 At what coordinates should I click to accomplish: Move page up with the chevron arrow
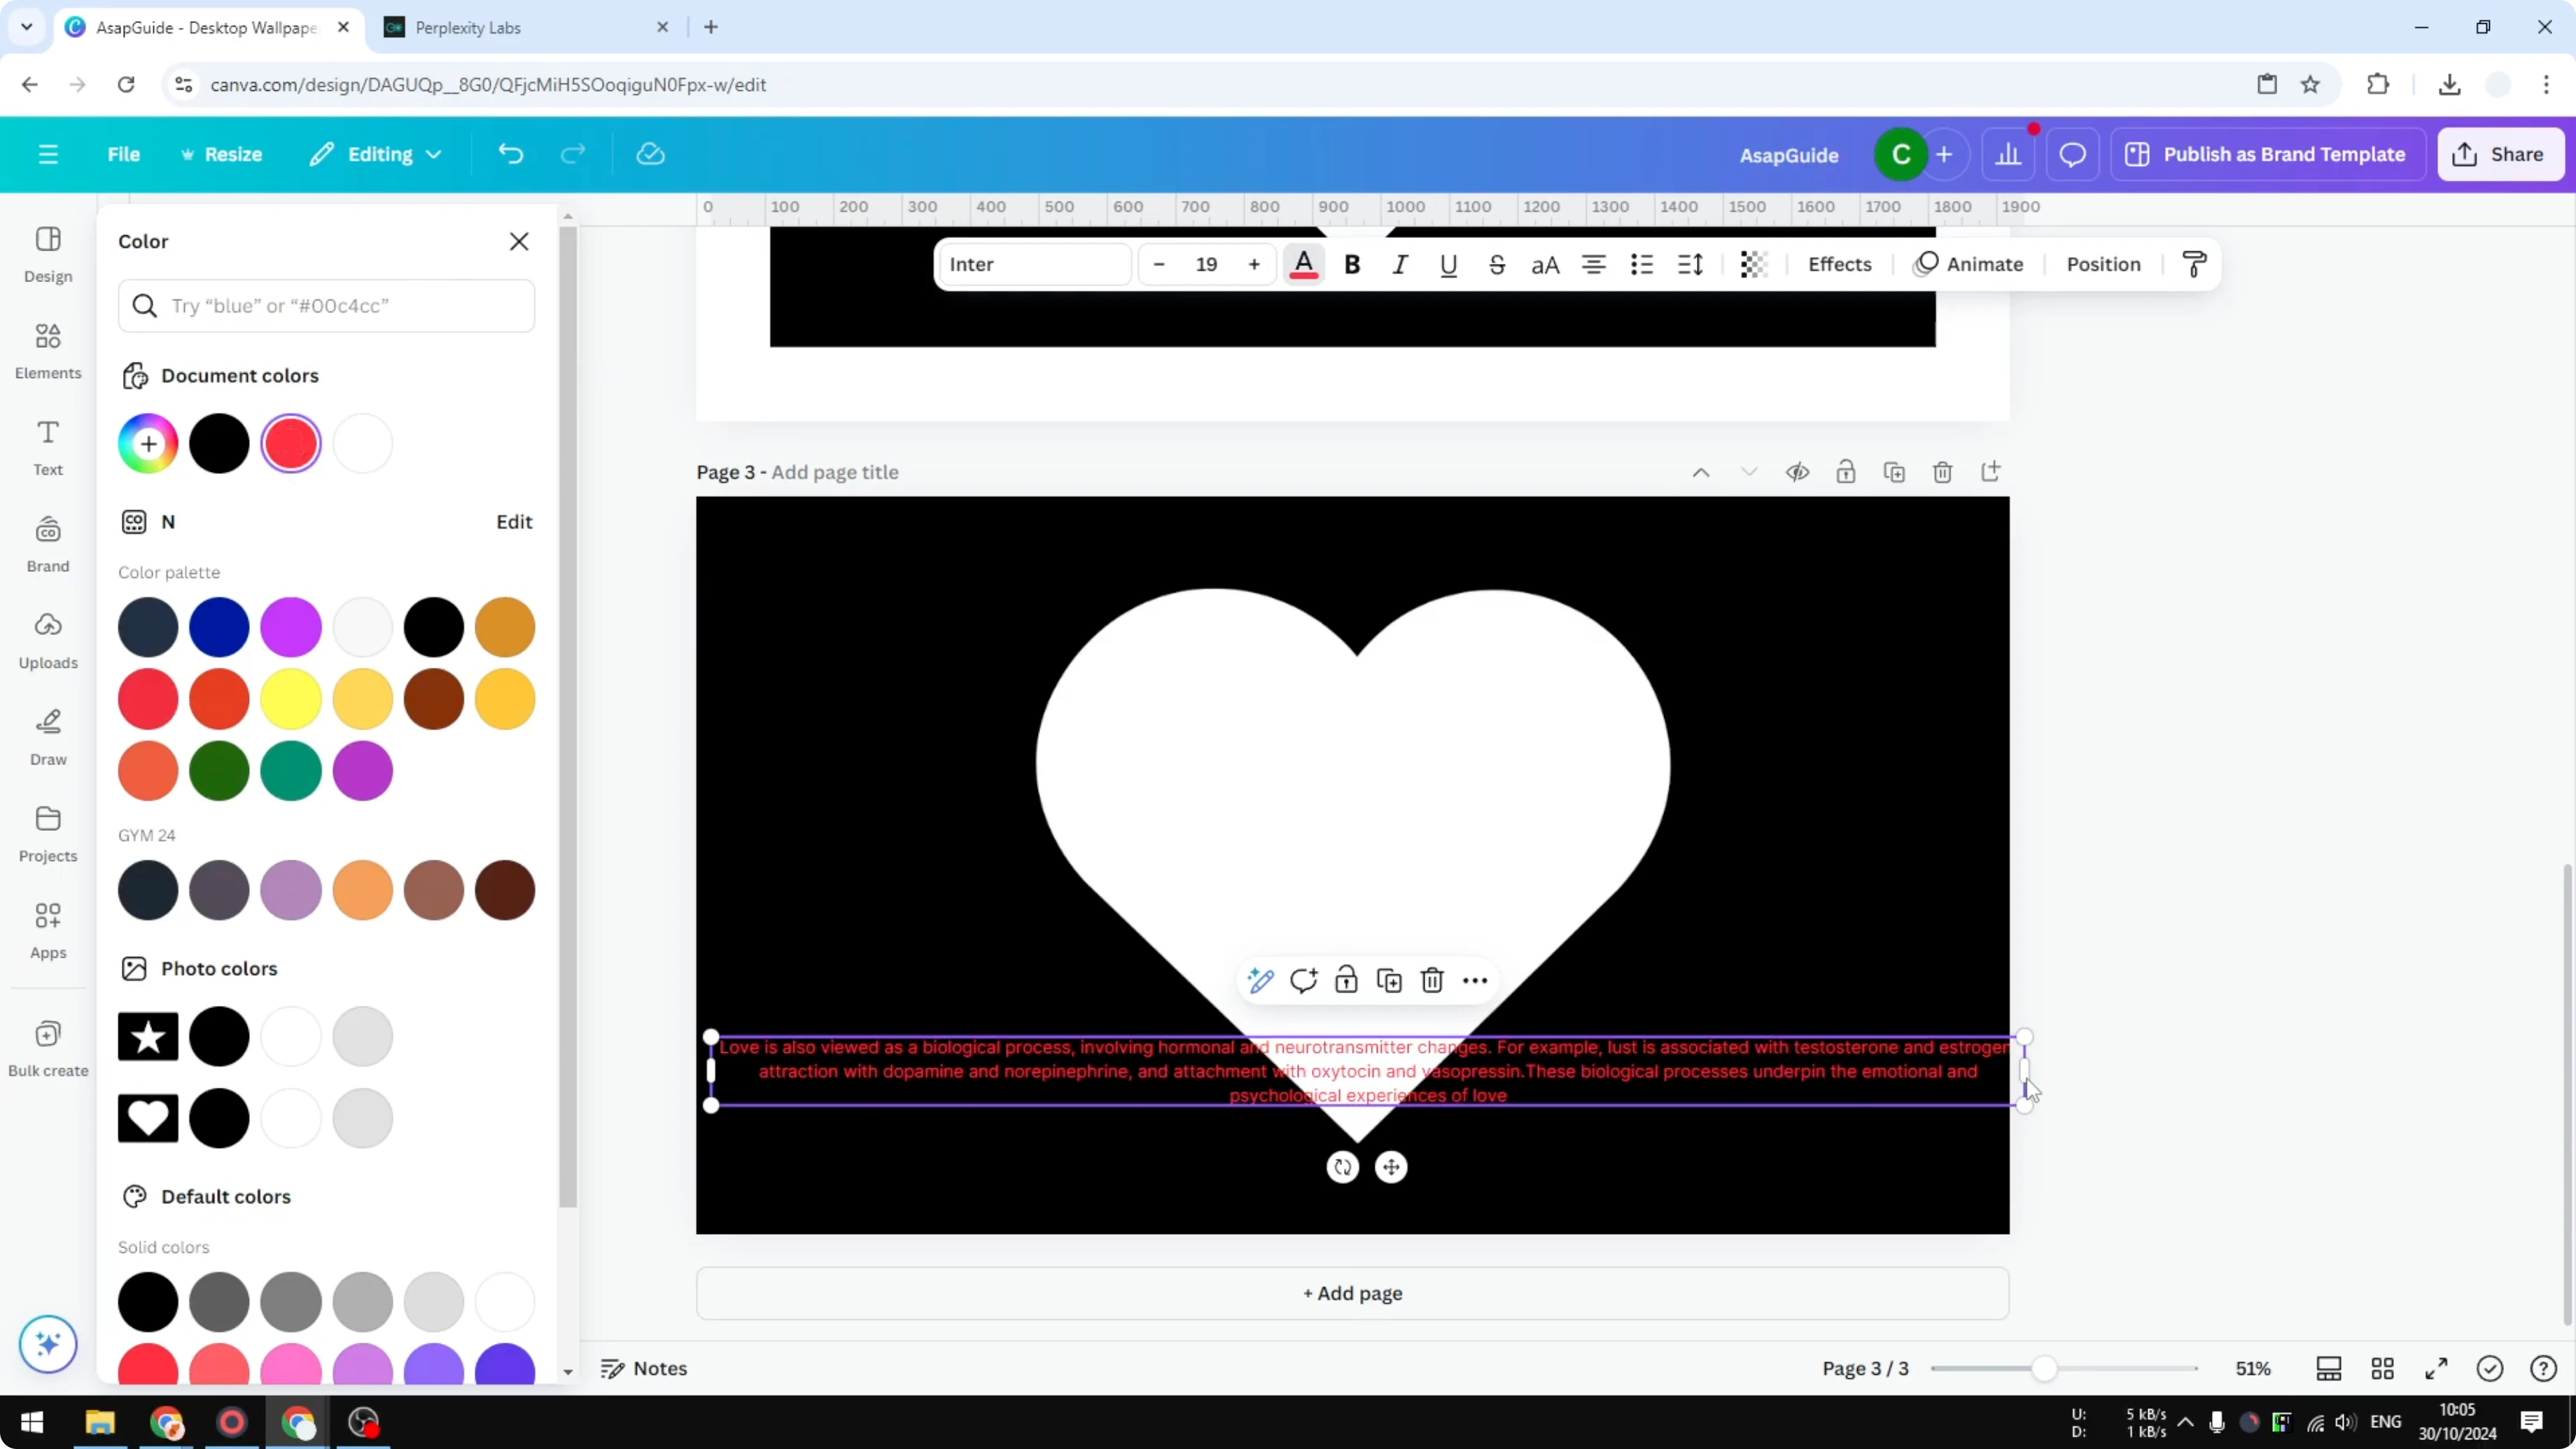click(1700, 472)
